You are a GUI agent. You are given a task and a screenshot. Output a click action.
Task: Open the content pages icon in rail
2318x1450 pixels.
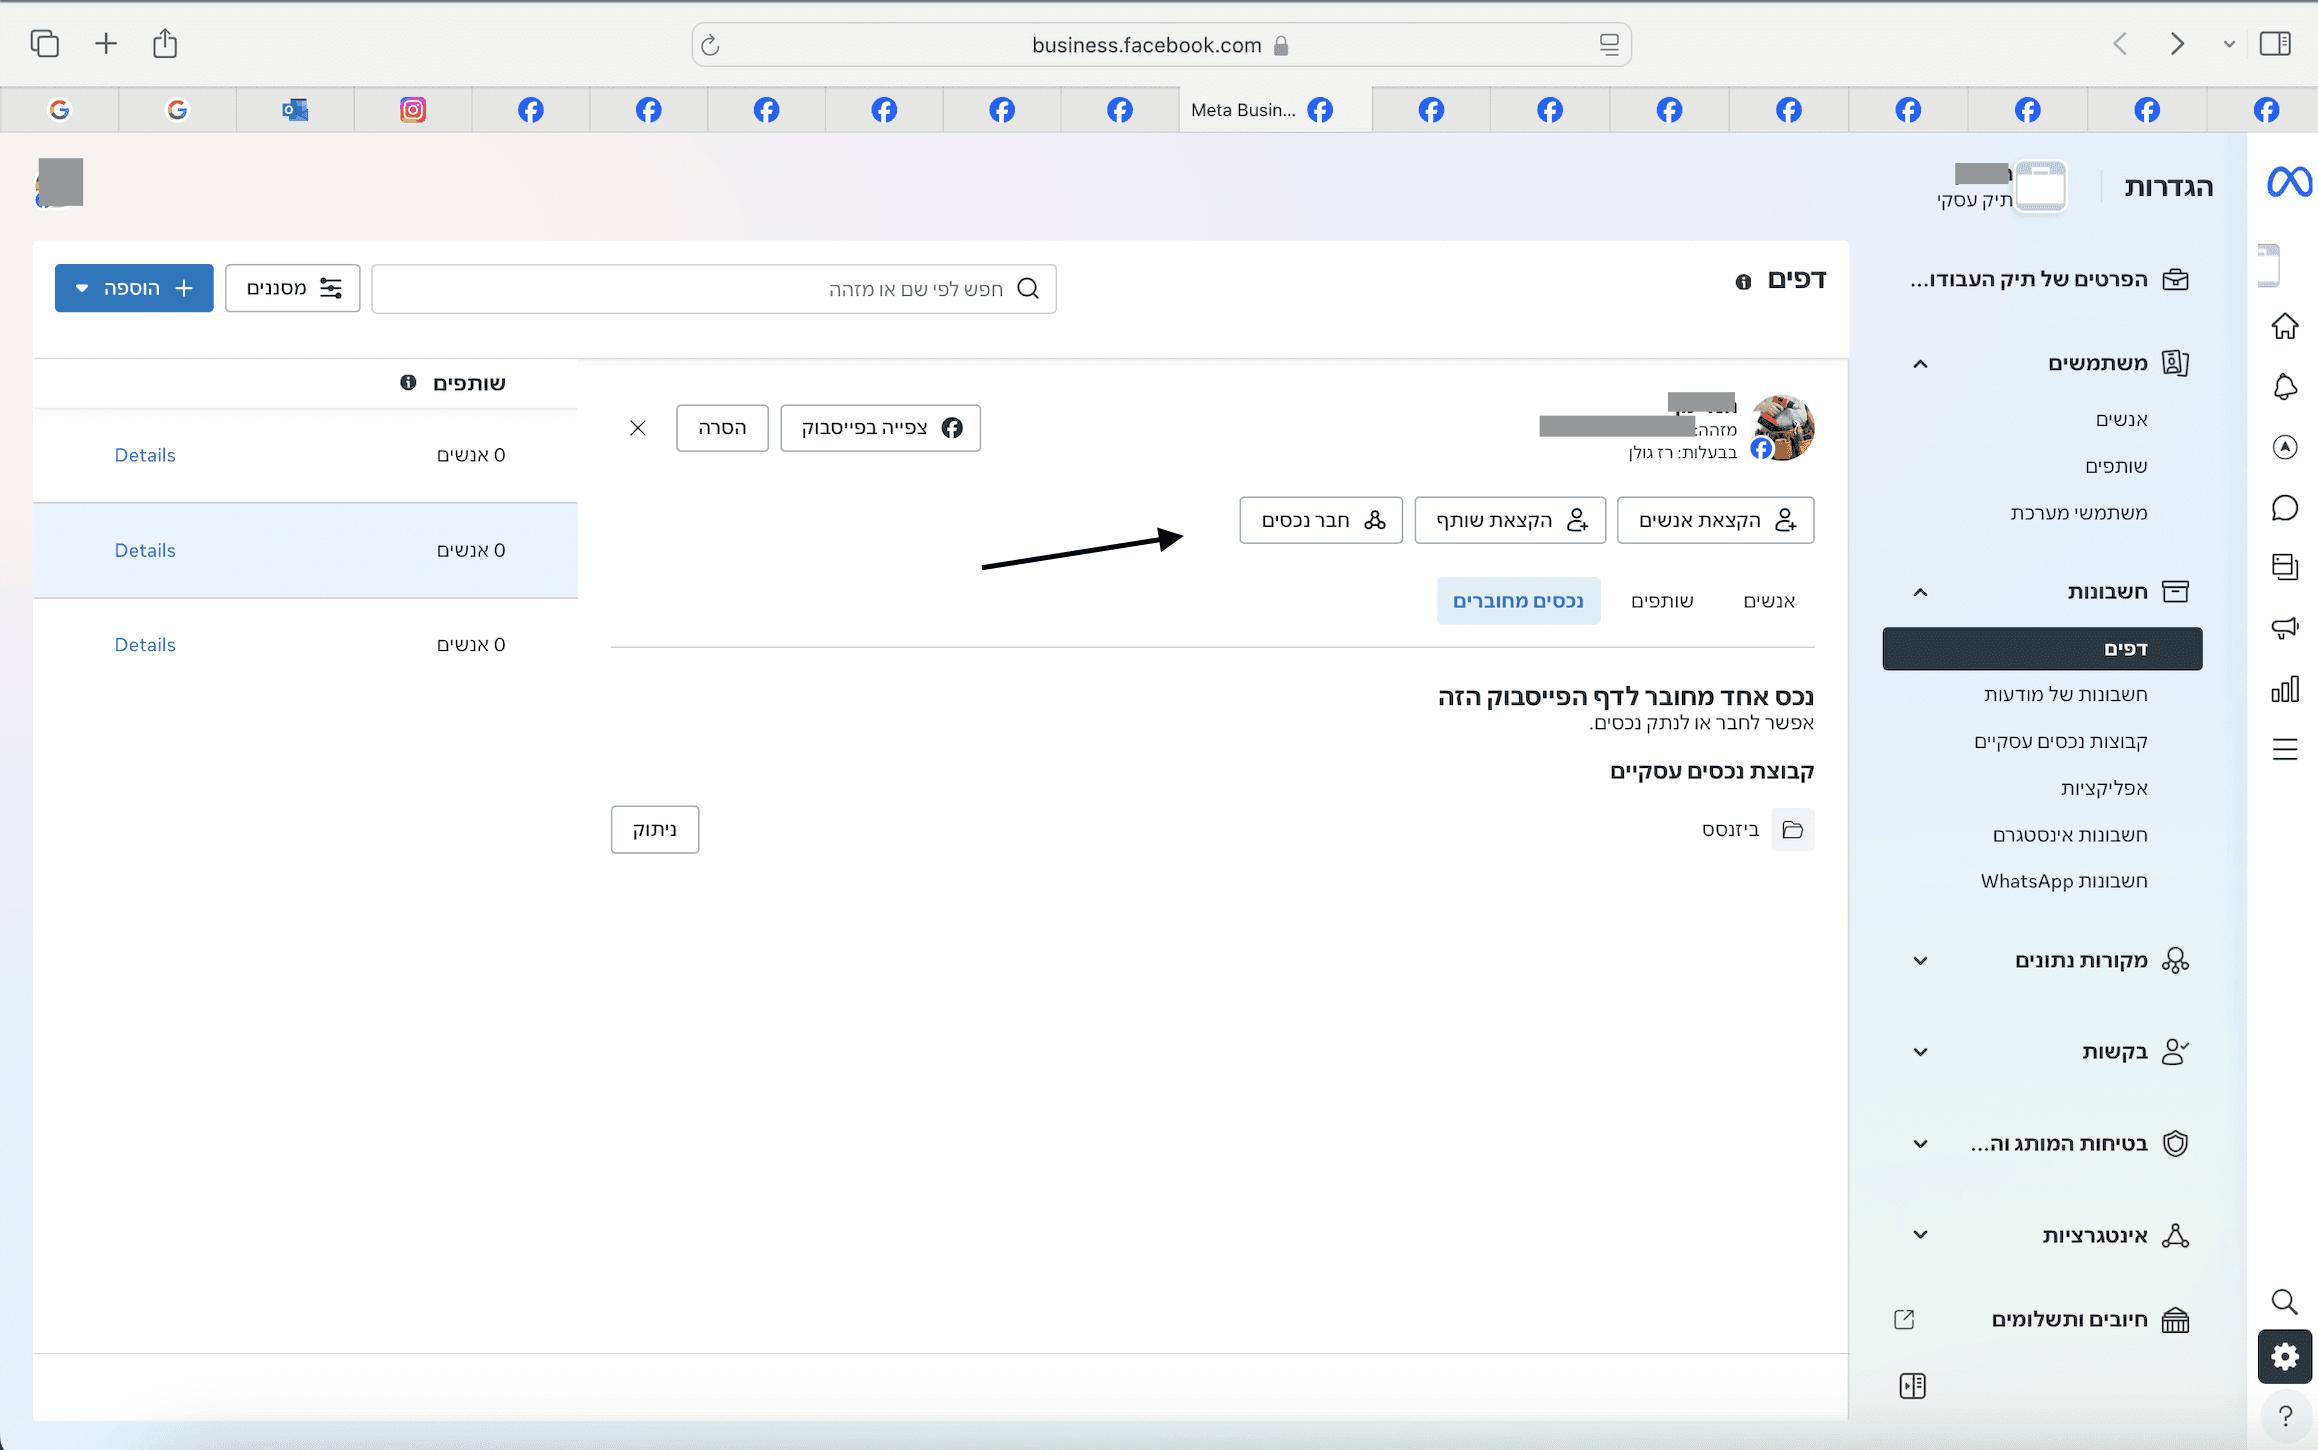pos(2285,567)
